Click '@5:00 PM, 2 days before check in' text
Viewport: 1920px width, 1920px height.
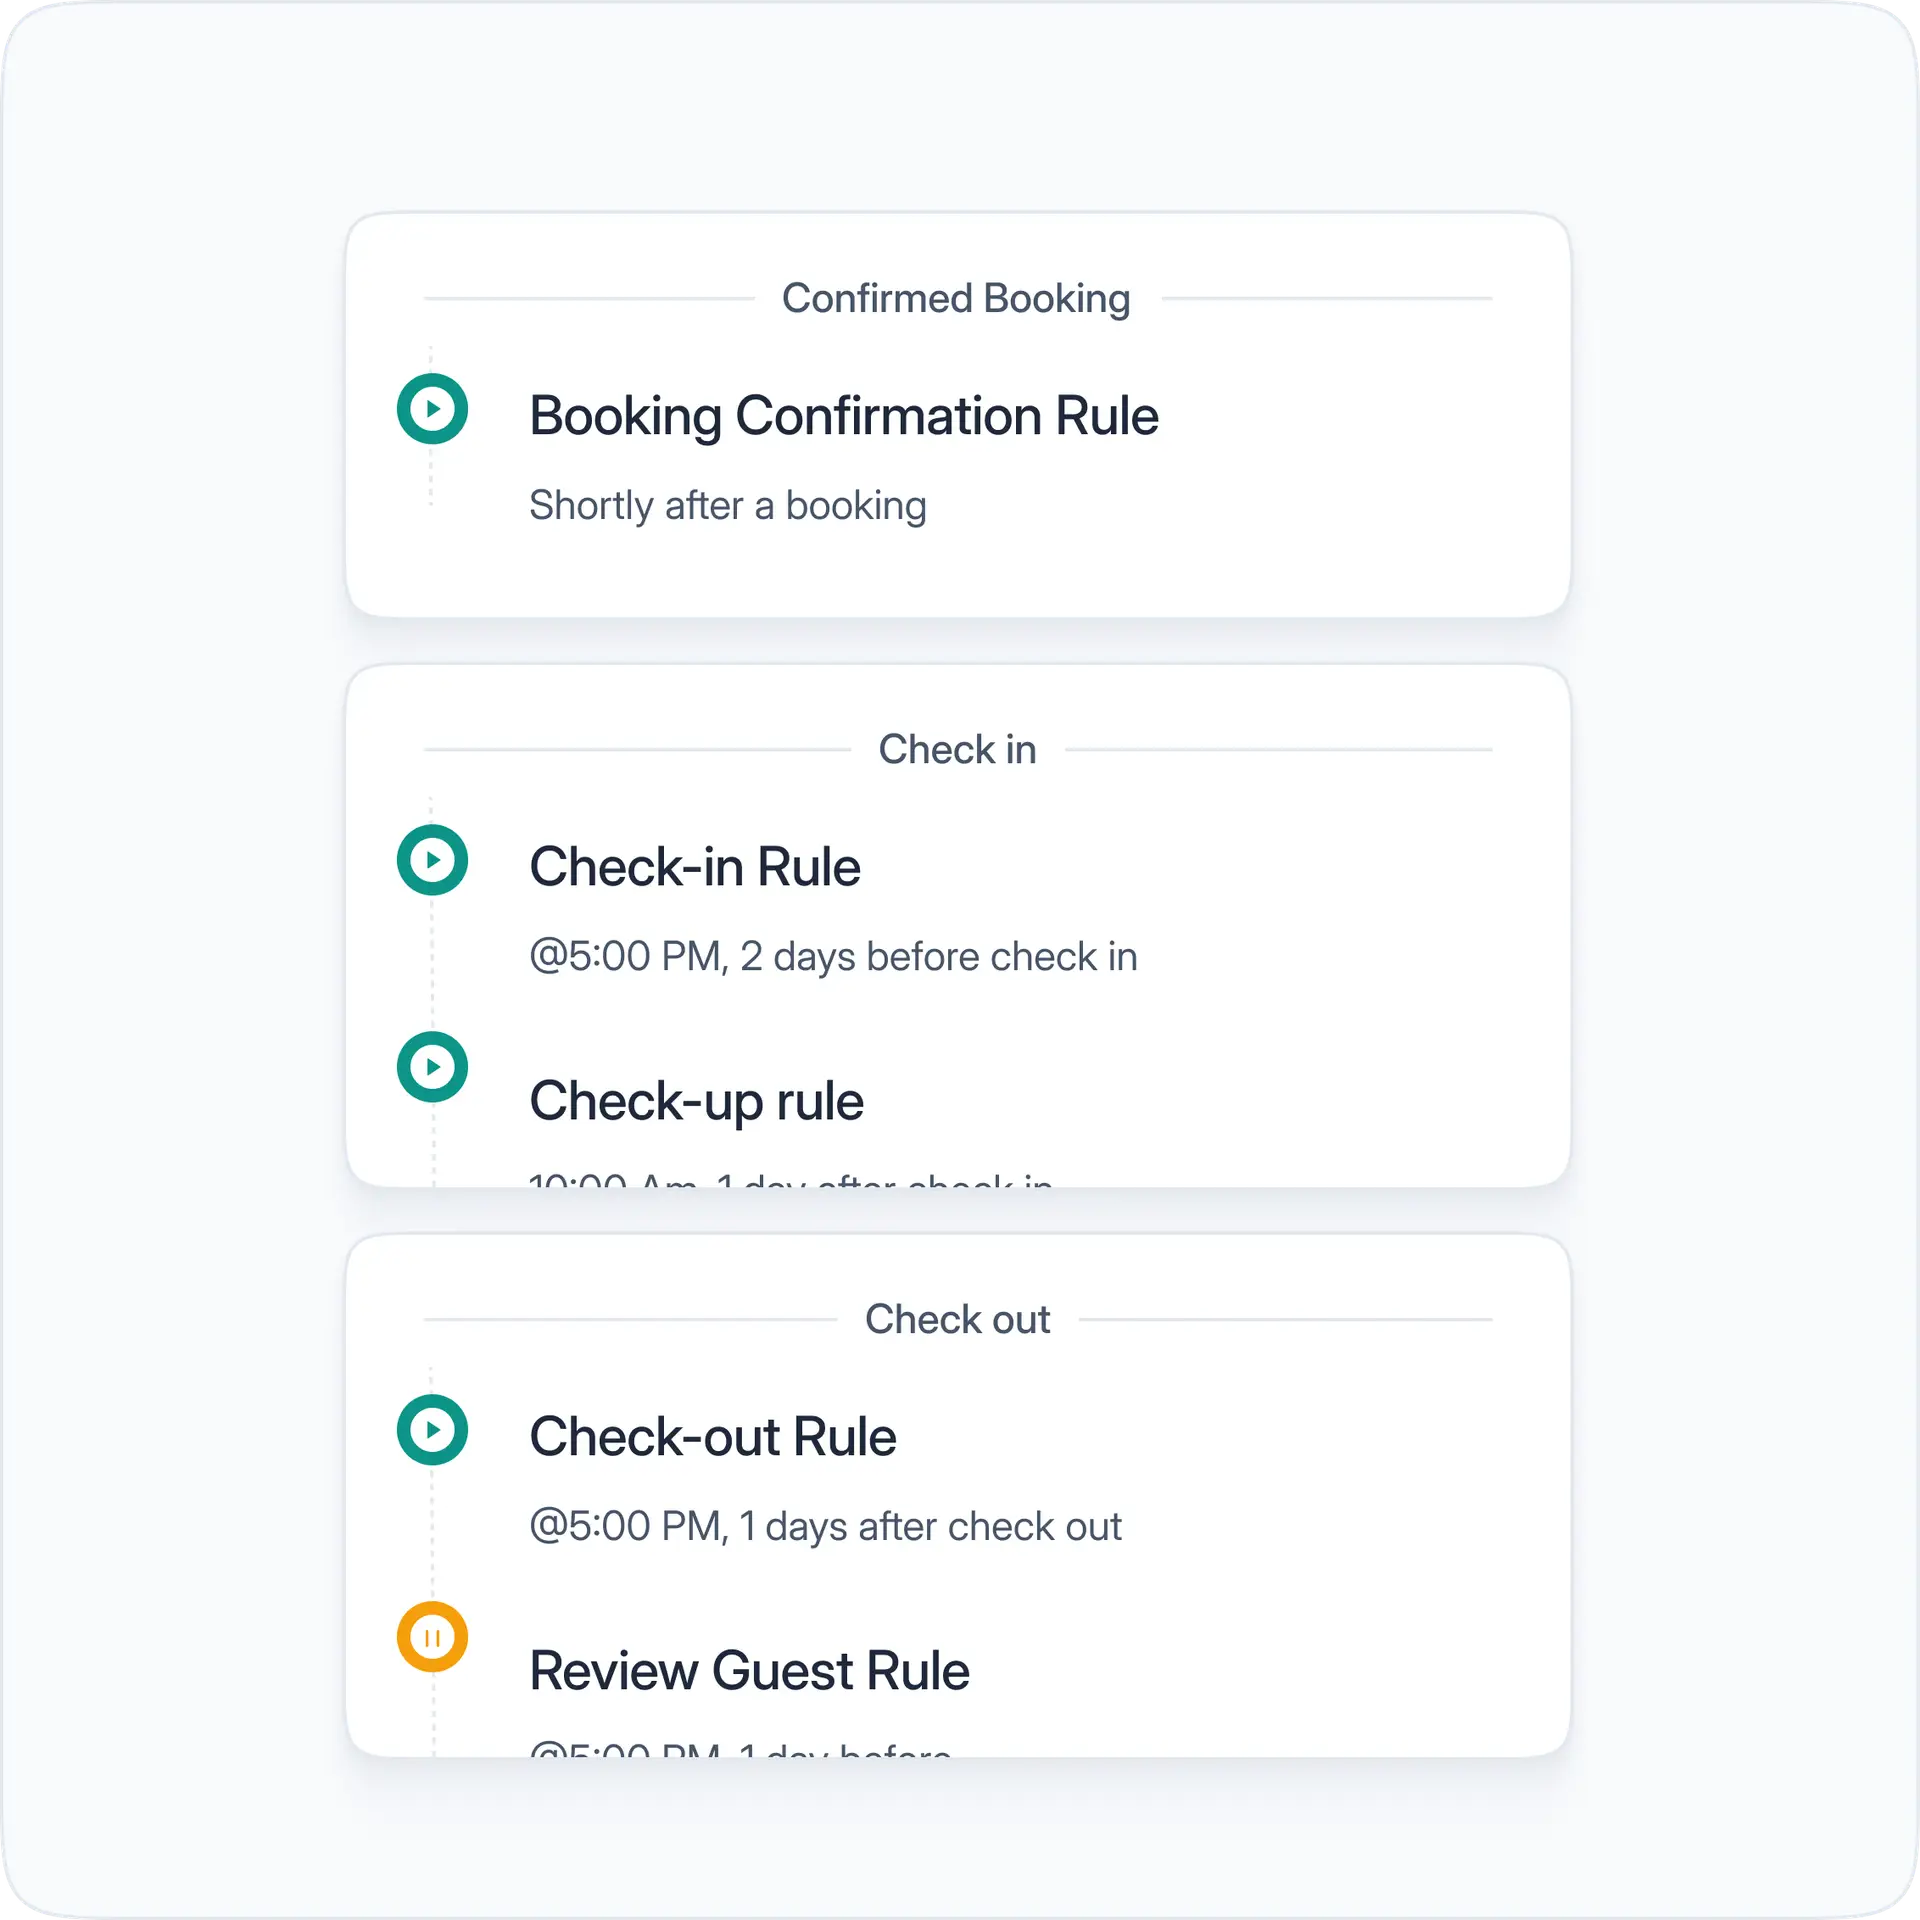coord(833,957)
